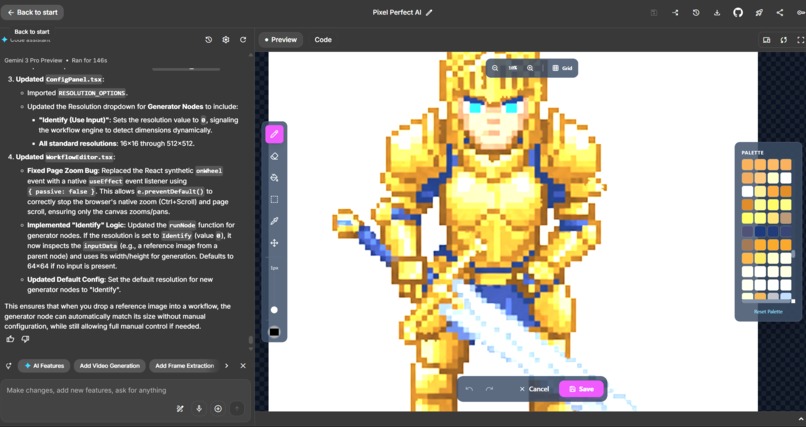Deploy the app with the rocket icon
The image size is (806, 427).
coord(759,12)
